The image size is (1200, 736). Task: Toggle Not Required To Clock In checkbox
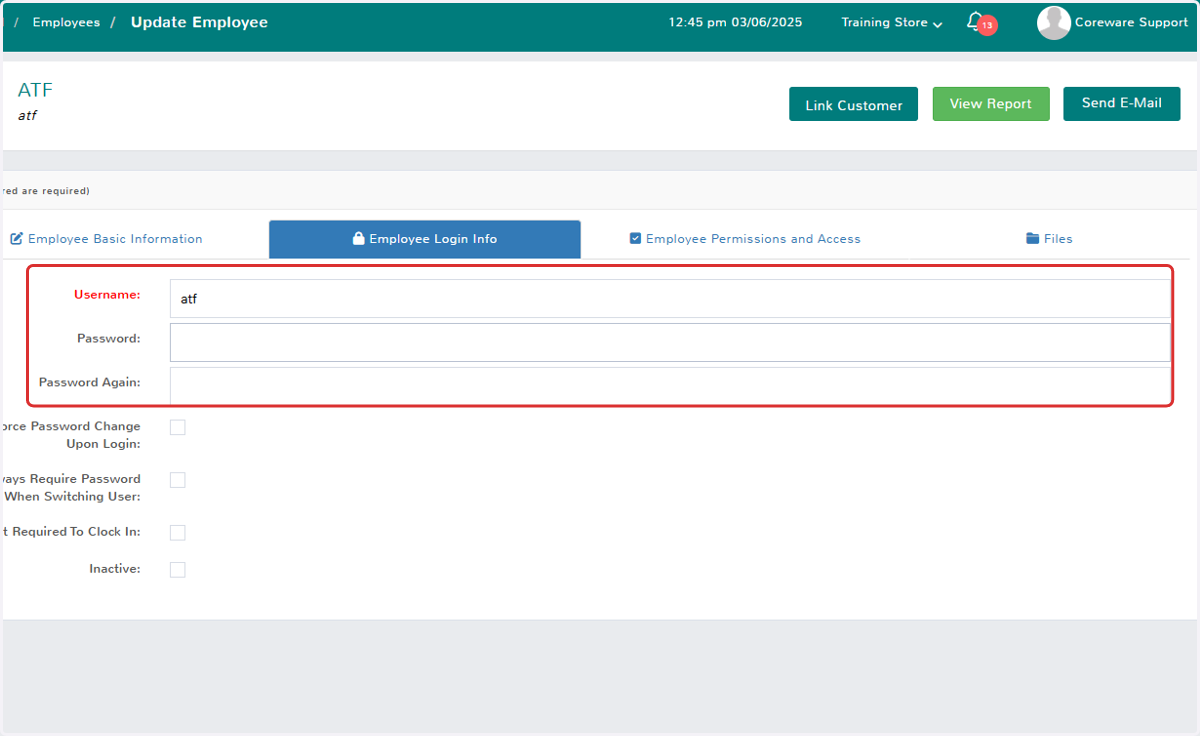tap(178, 533)
